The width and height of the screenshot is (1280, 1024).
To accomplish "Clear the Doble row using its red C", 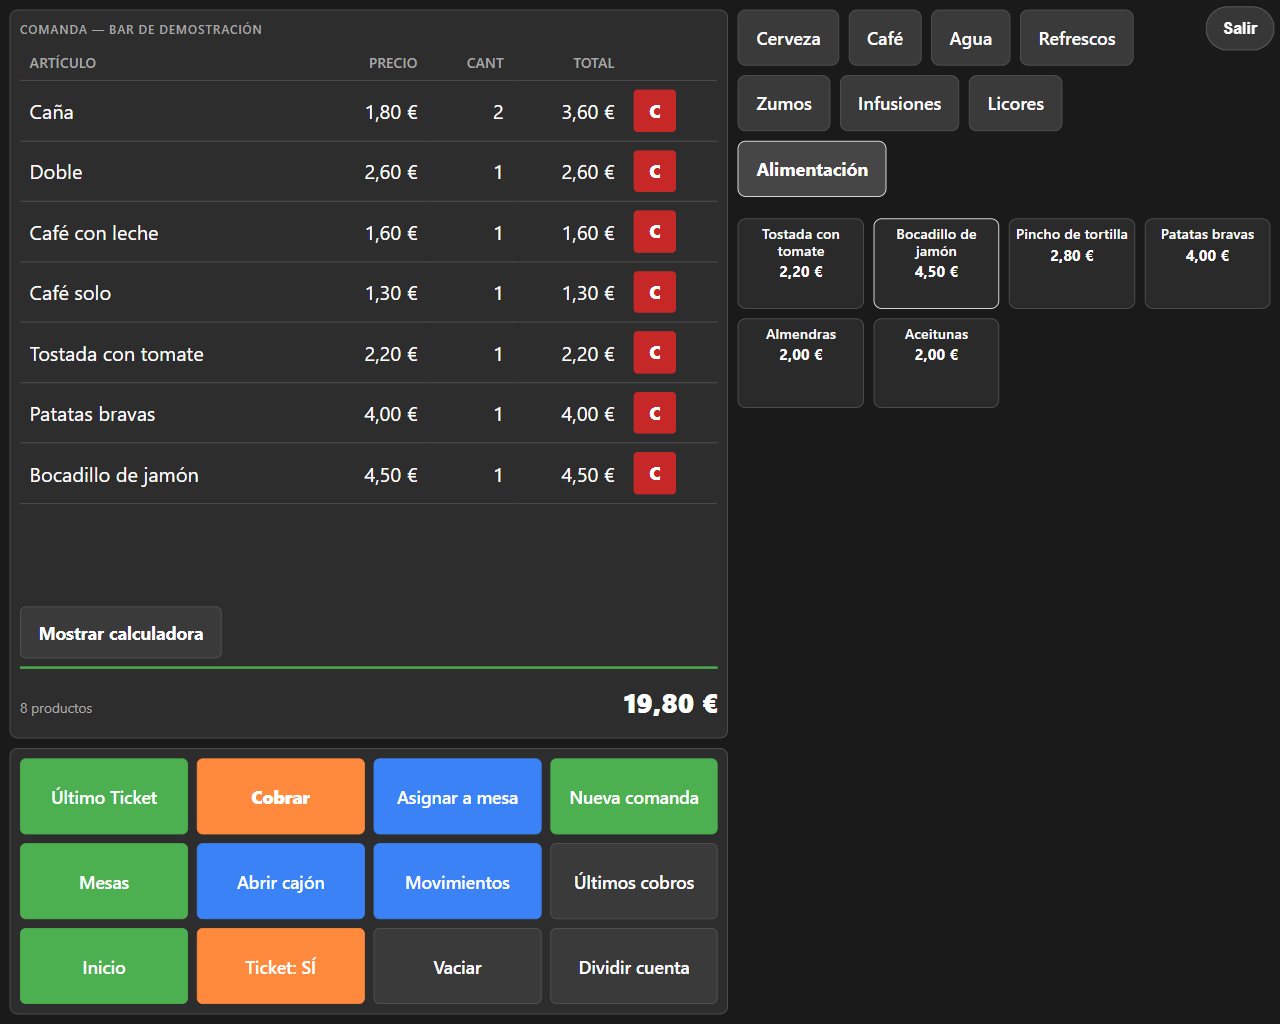I will (x=655, y=171).
